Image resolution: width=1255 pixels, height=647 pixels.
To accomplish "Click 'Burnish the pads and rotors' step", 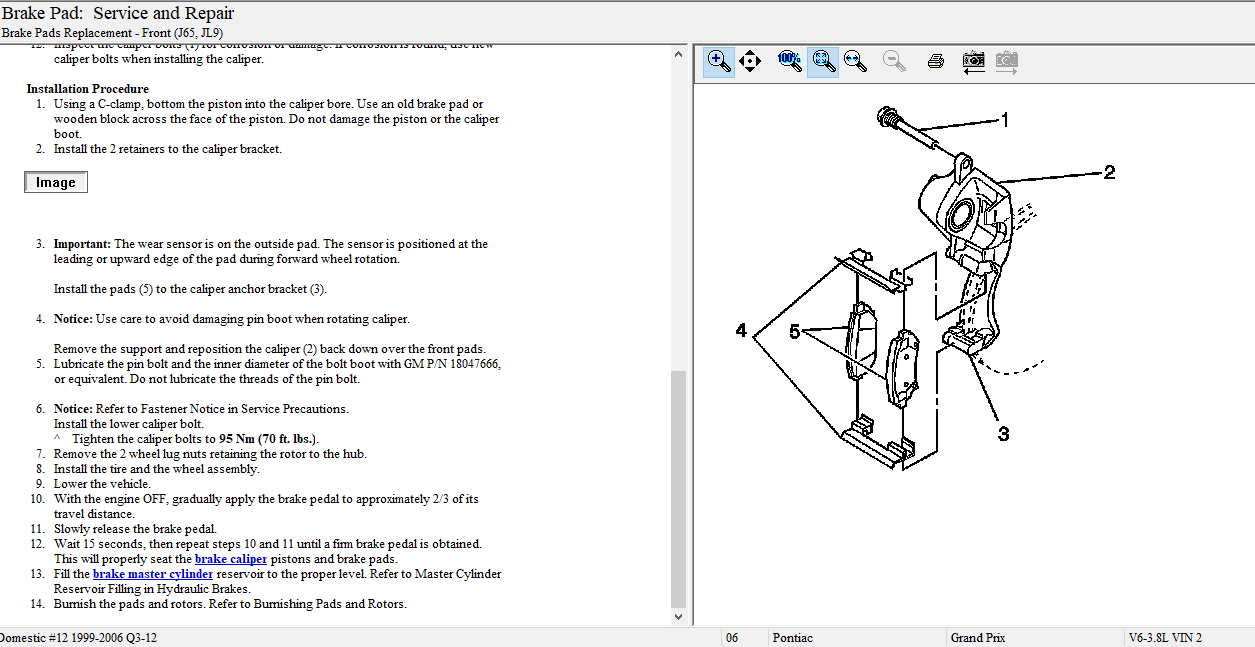I will [x=230, y=604].
